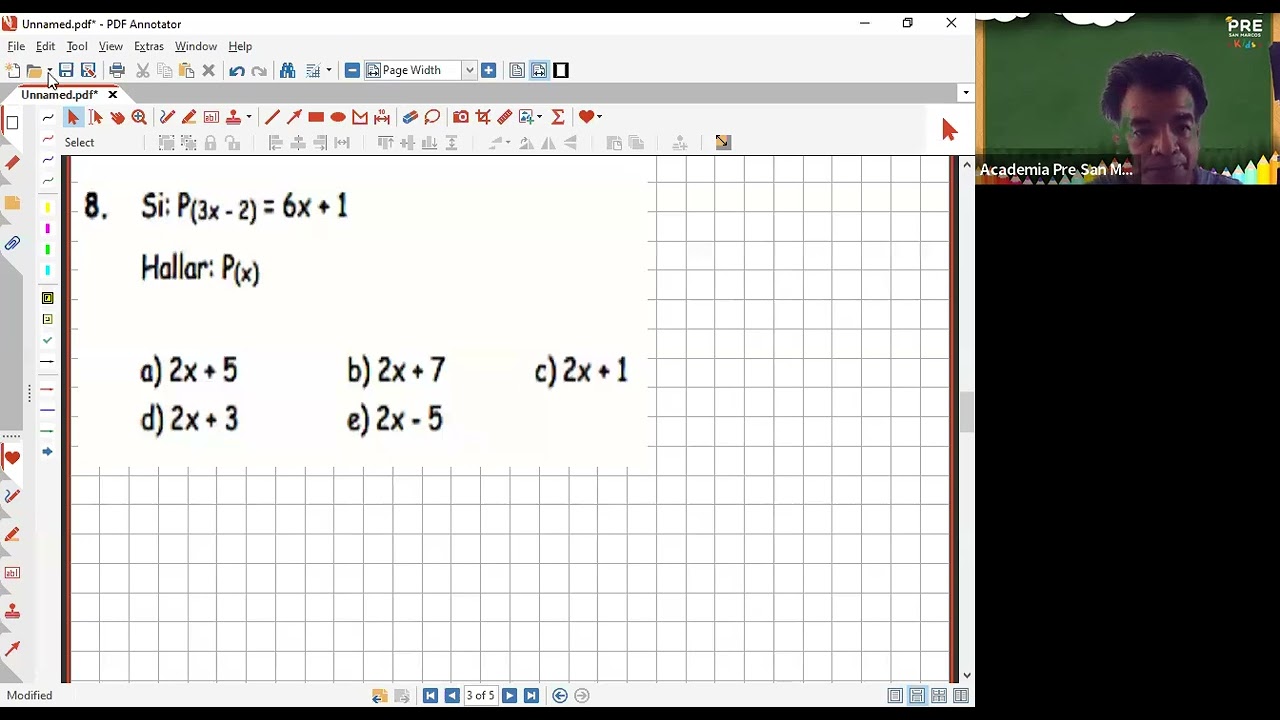This screenshot has width=1280, height=720.
Task: Select the Stamp tool
Action: click(x=233, y=117)
